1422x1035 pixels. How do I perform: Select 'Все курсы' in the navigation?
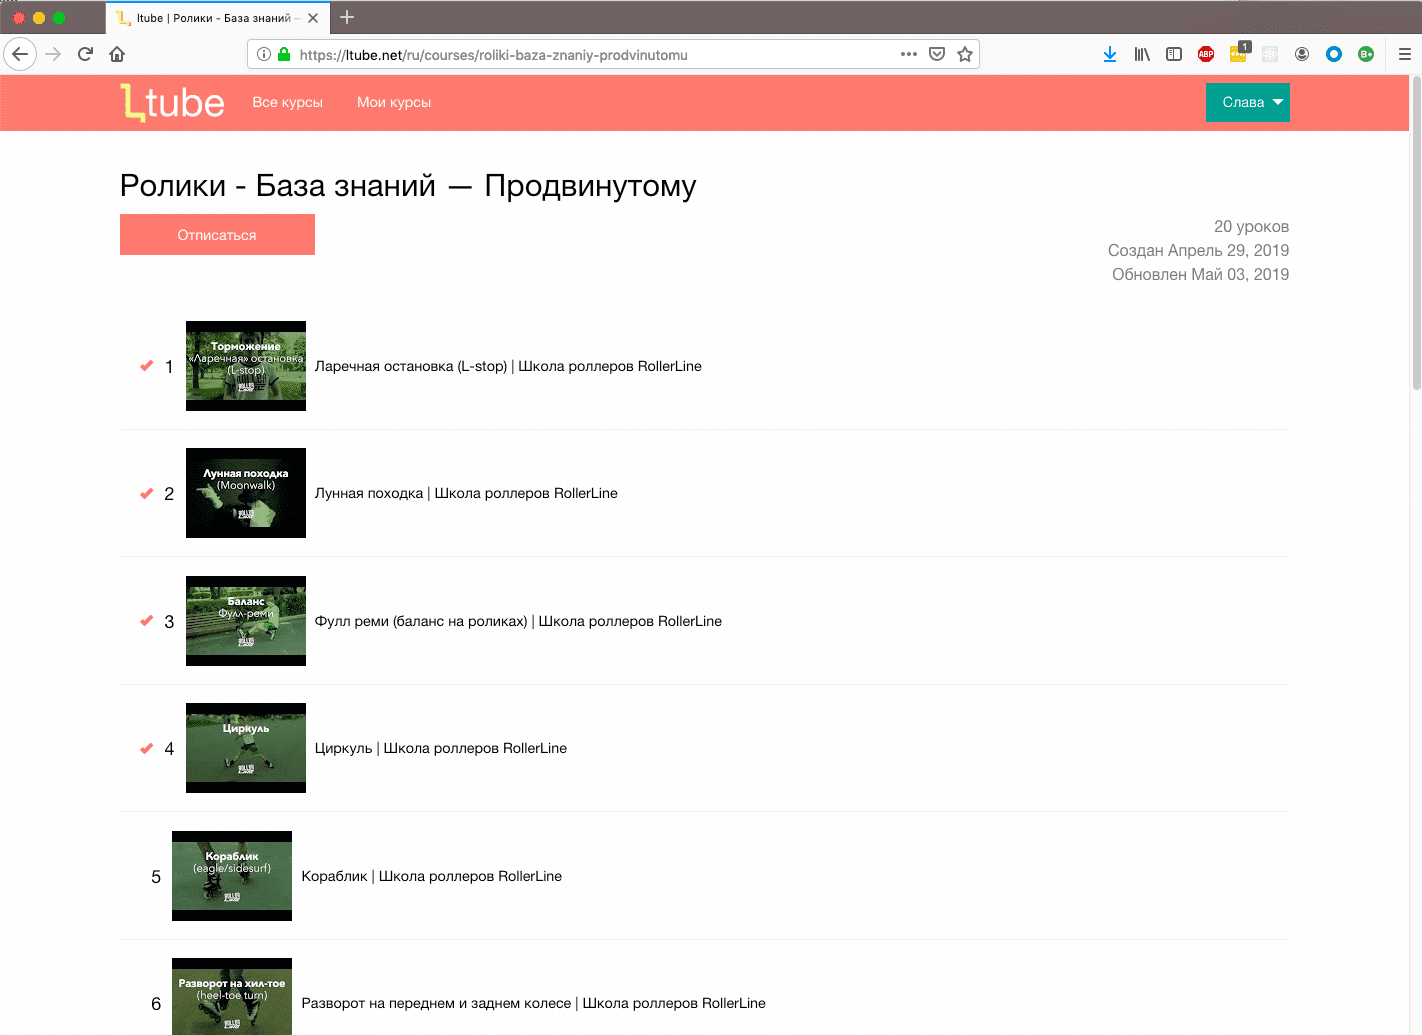click(x=288, y=102)
